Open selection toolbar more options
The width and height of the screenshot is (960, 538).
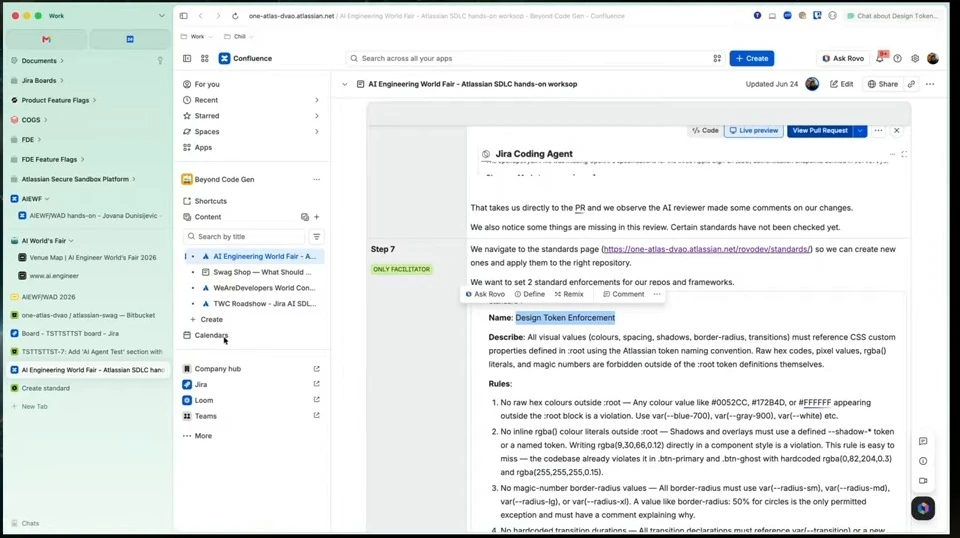657,294
